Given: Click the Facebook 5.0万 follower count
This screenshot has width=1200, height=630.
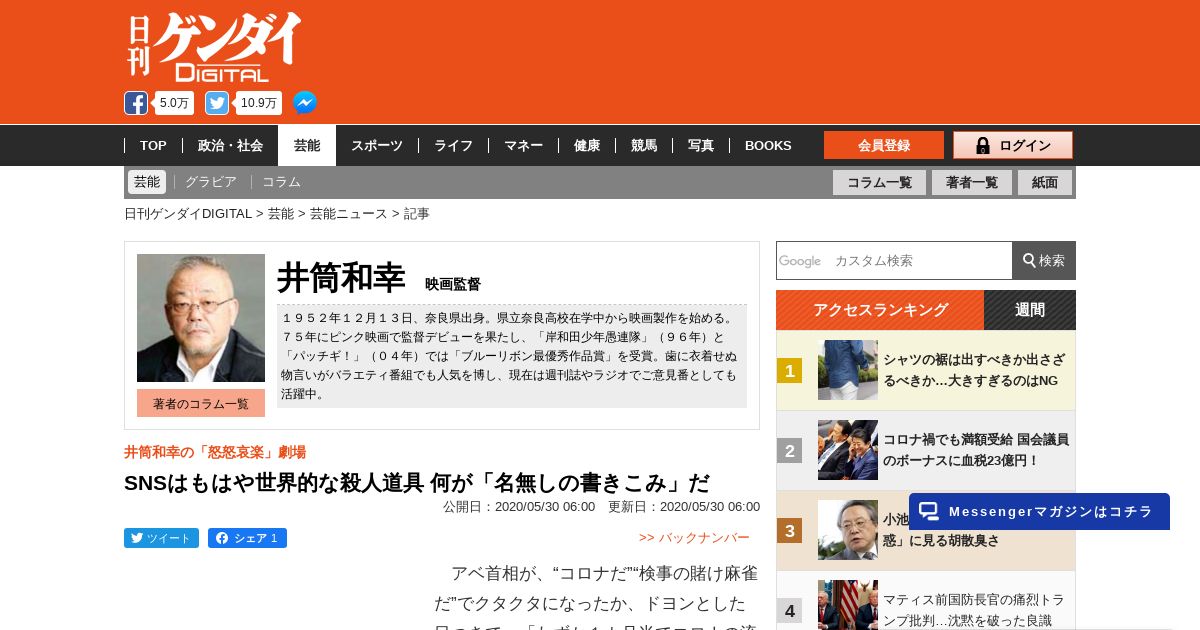Looking at the screenshot, I should click(x=174, y=103).
